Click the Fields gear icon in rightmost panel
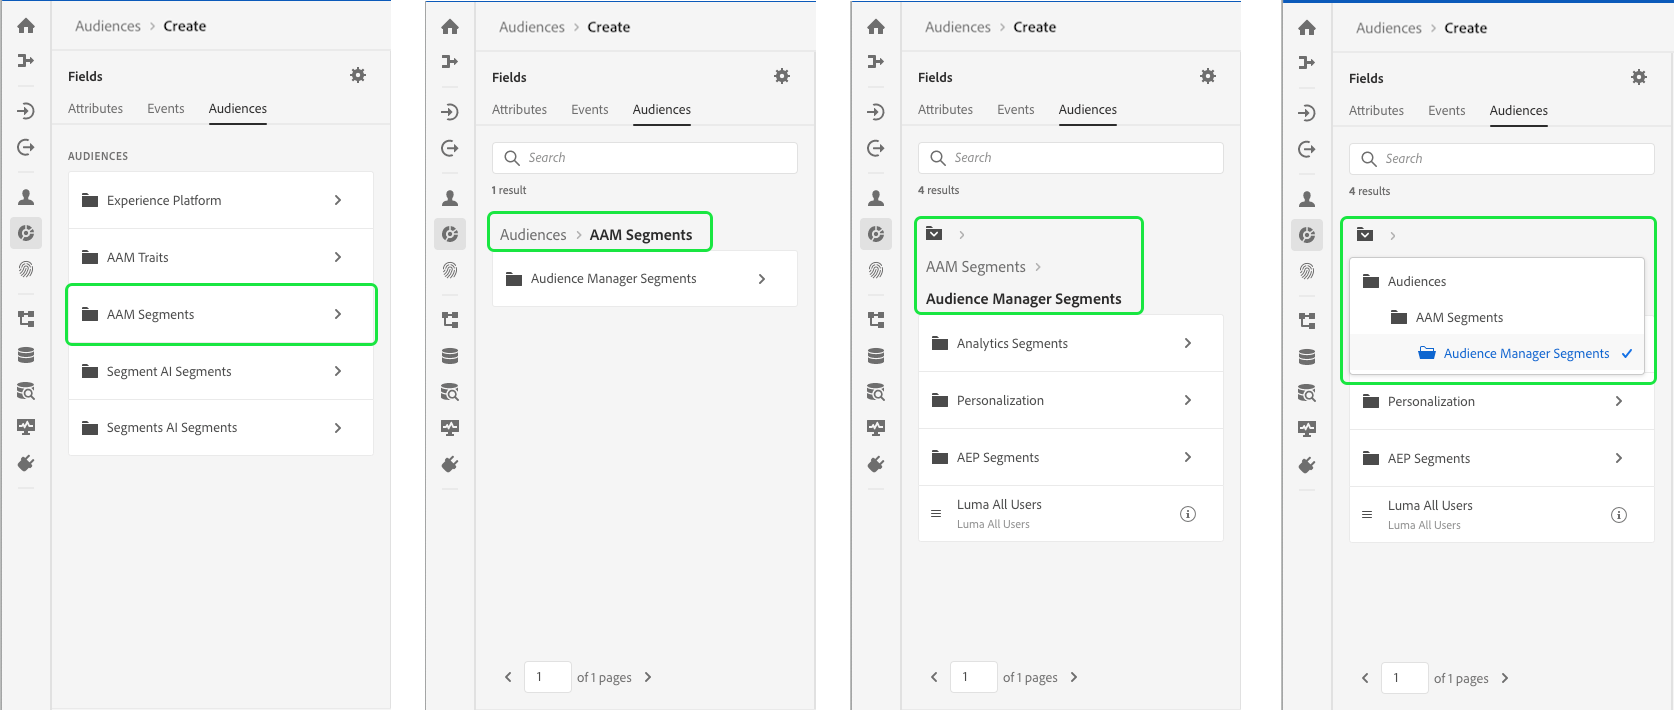 click(x=1639, y=77)
